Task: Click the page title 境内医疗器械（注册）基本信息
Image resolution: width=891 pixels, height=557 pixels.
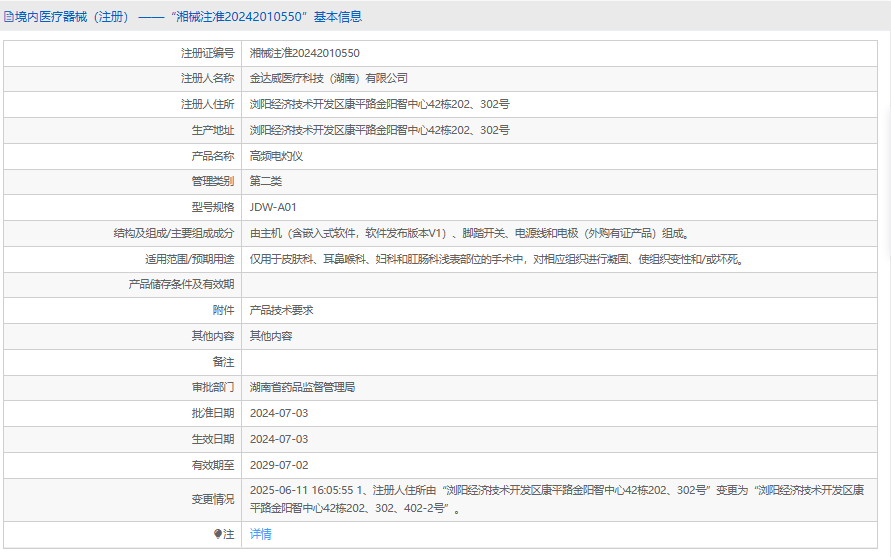Action: pyautogui.click(x=188, y=17)
